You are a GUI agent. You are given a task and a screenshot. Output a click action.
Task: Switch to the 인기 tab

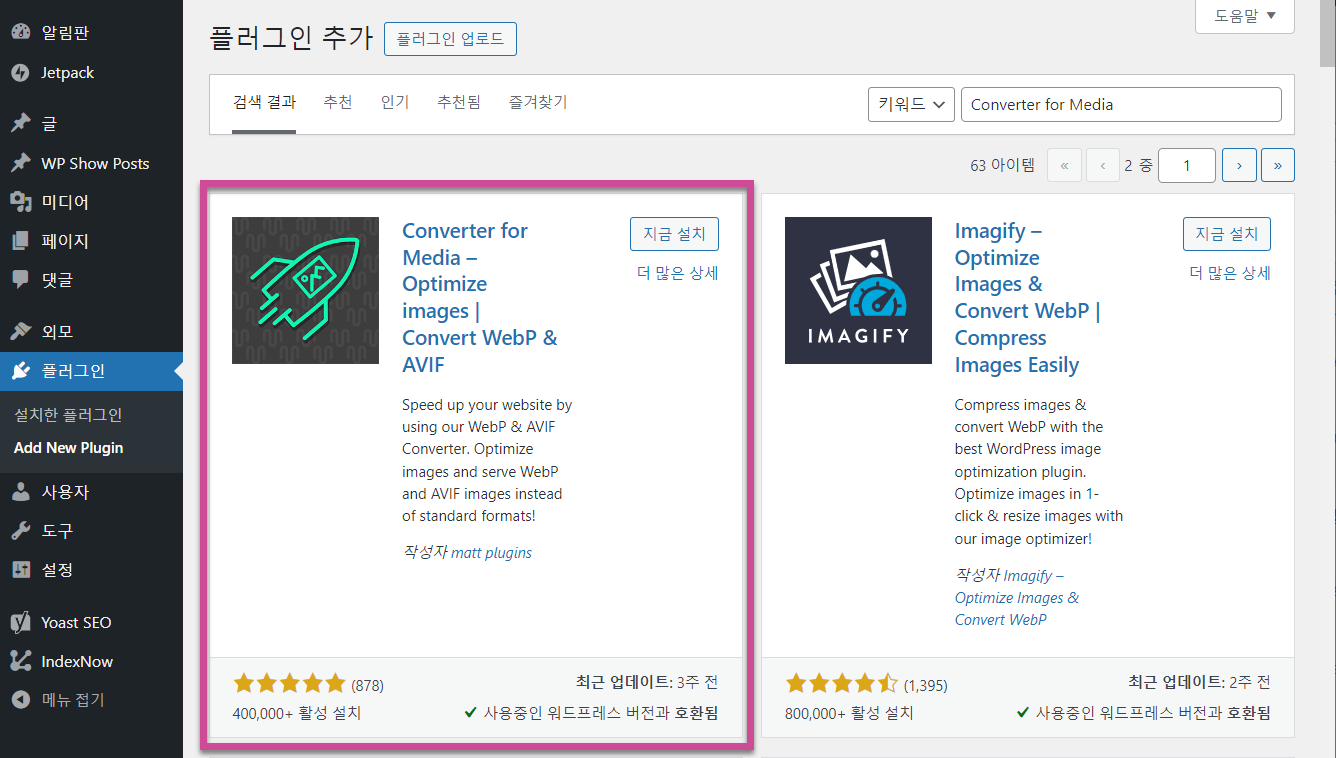(395, 102)
